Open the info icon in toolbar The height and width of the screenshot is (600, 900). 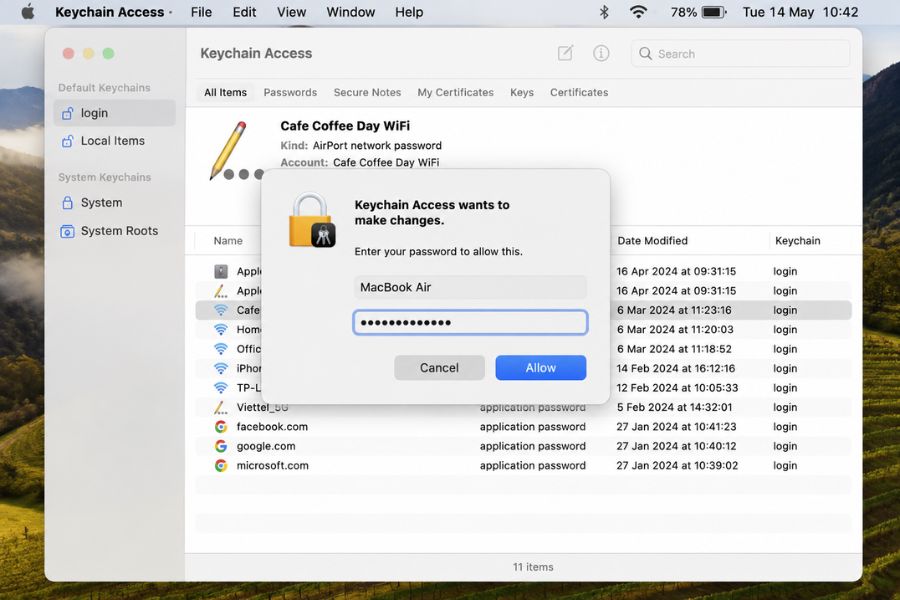pyautogui.click(x=600, y=53)
